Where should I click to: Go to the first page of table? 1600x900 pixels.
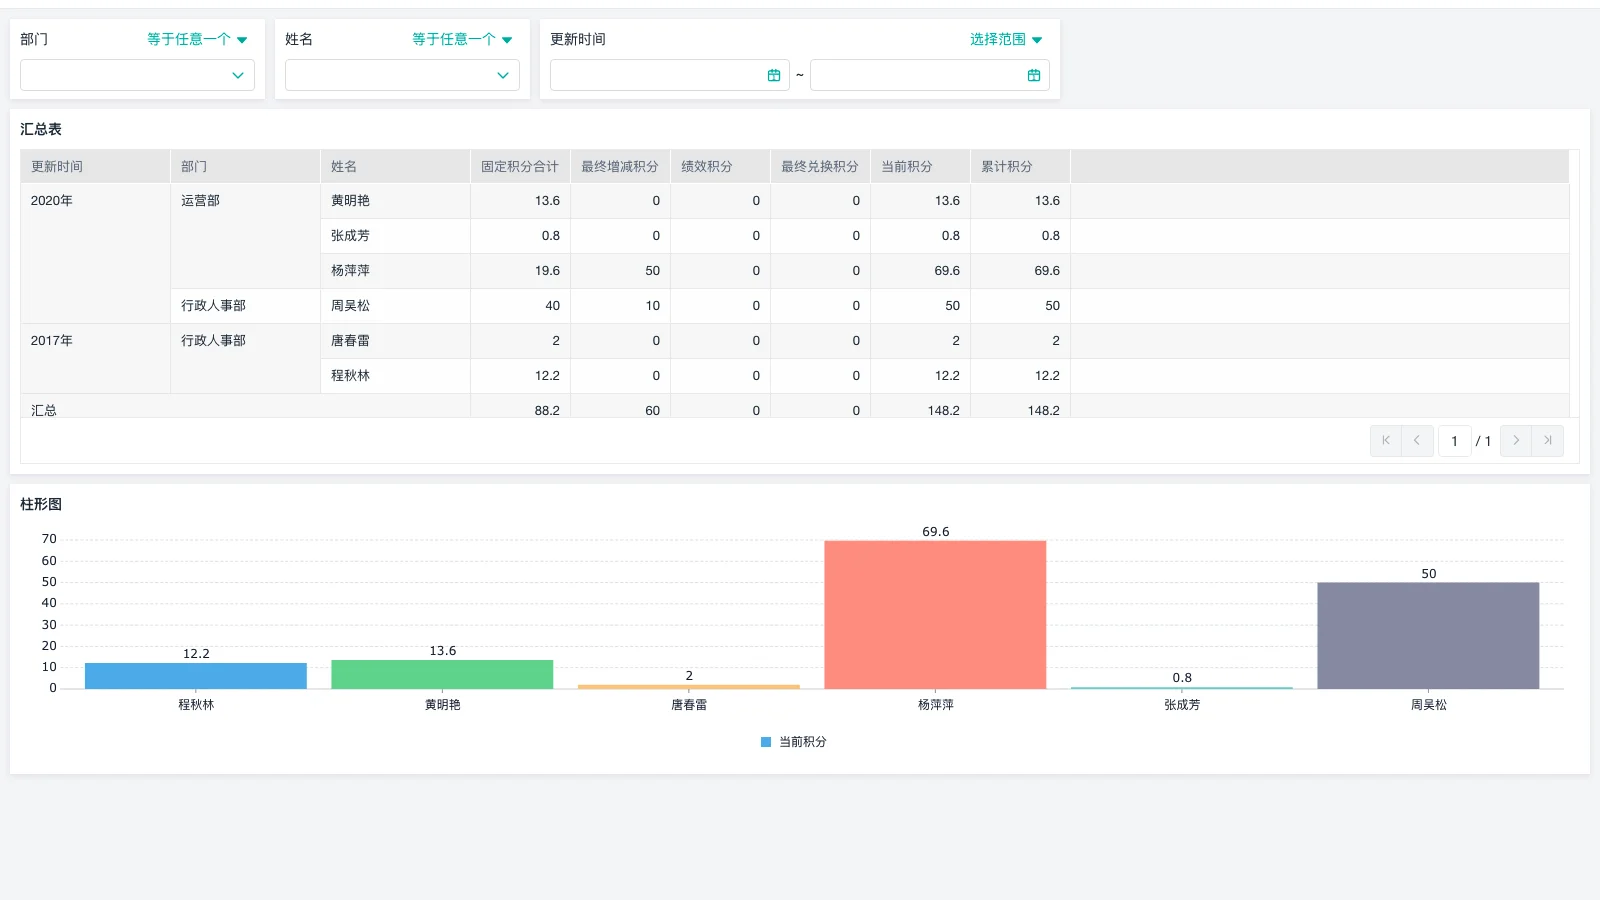[x=1385, y=441]
